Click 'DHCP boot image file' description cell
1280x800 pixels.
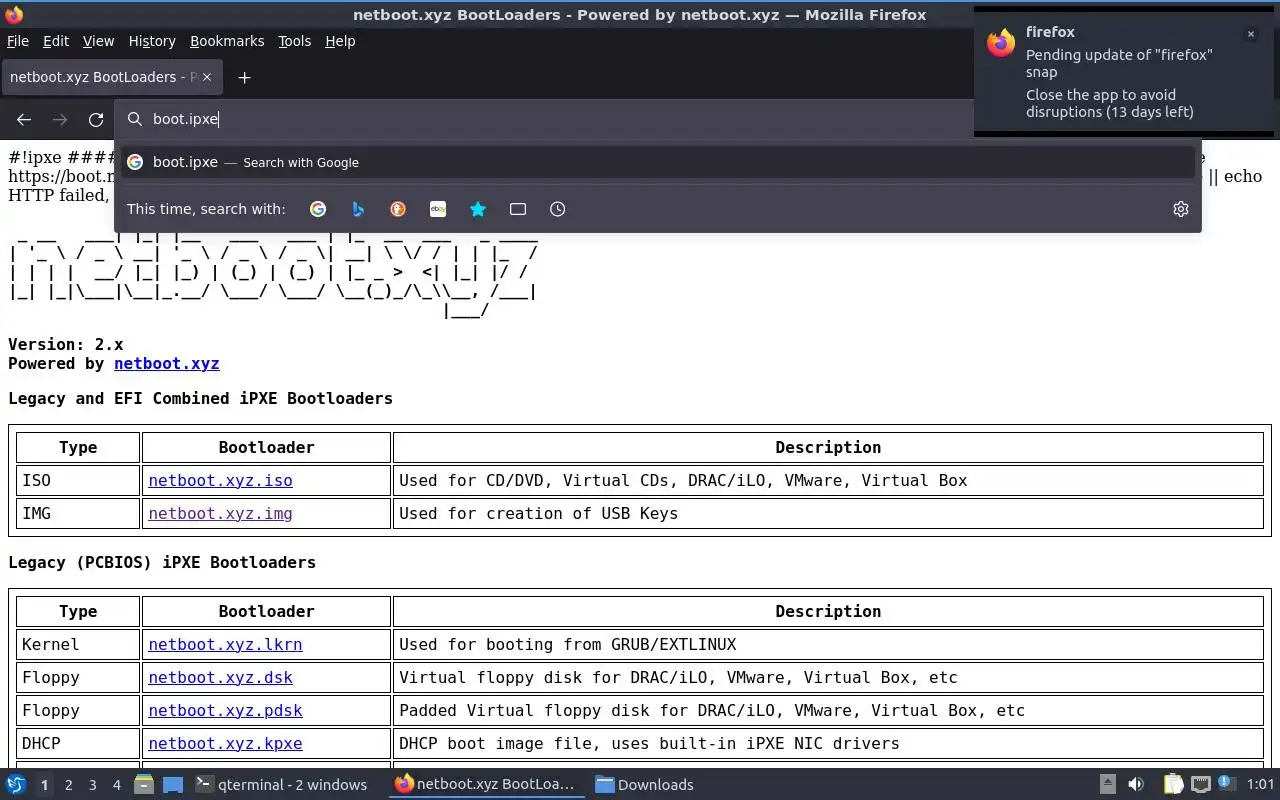[828, 743]
